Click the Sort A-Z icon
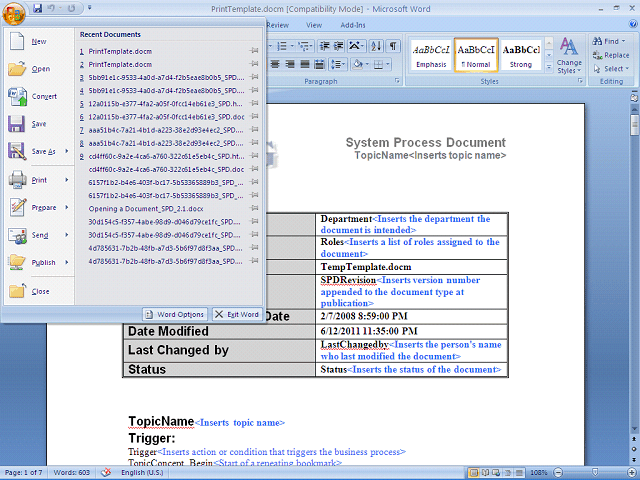This screenshot has width=640, height=480. (376, 46)
